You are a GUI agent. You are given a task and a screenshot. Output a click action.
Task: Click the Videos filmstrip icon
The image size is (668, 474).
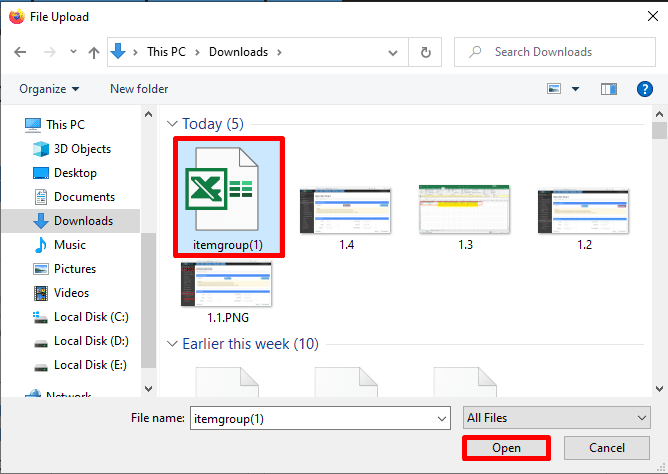[x=41, y=293]
